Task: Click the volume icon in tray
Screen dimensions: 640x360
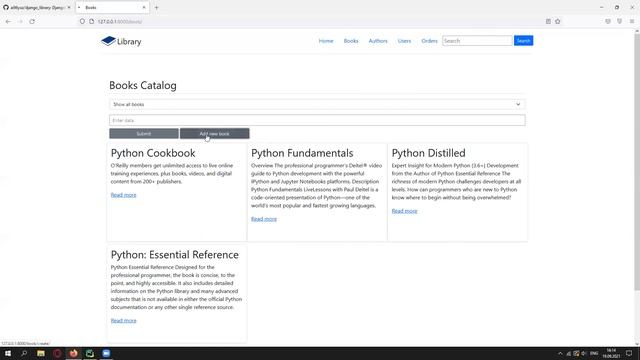Action: coord(584,353)
